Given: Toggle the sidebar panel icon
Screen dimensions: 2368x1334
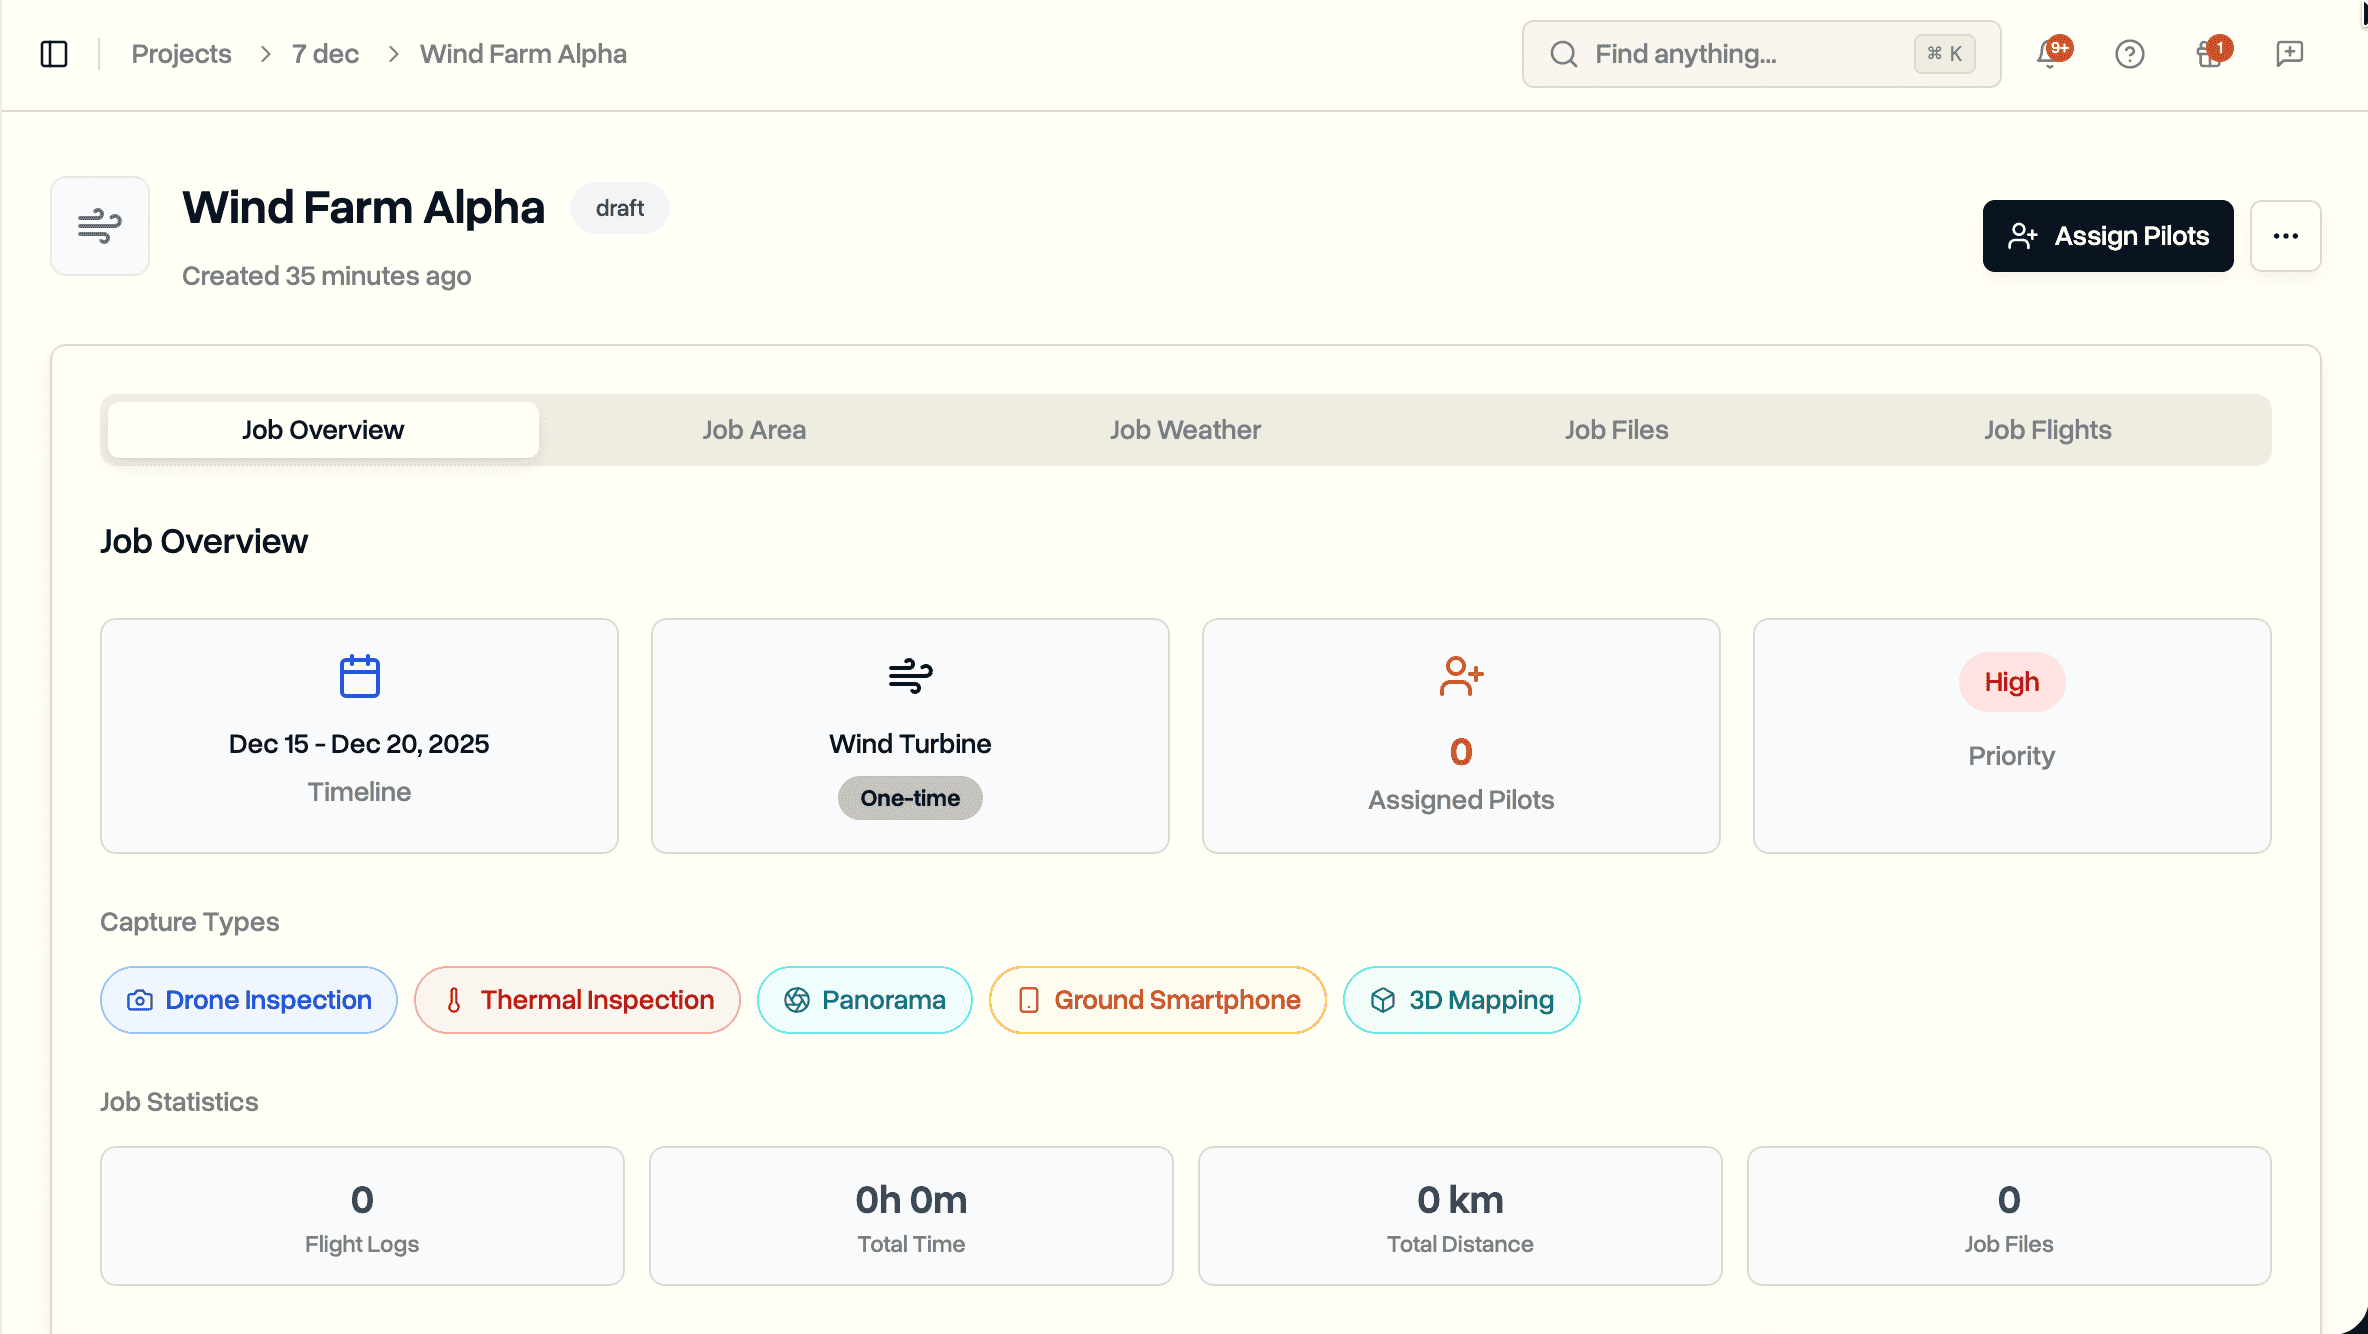Looking at the screenshot, I should (x=54, y=54).
